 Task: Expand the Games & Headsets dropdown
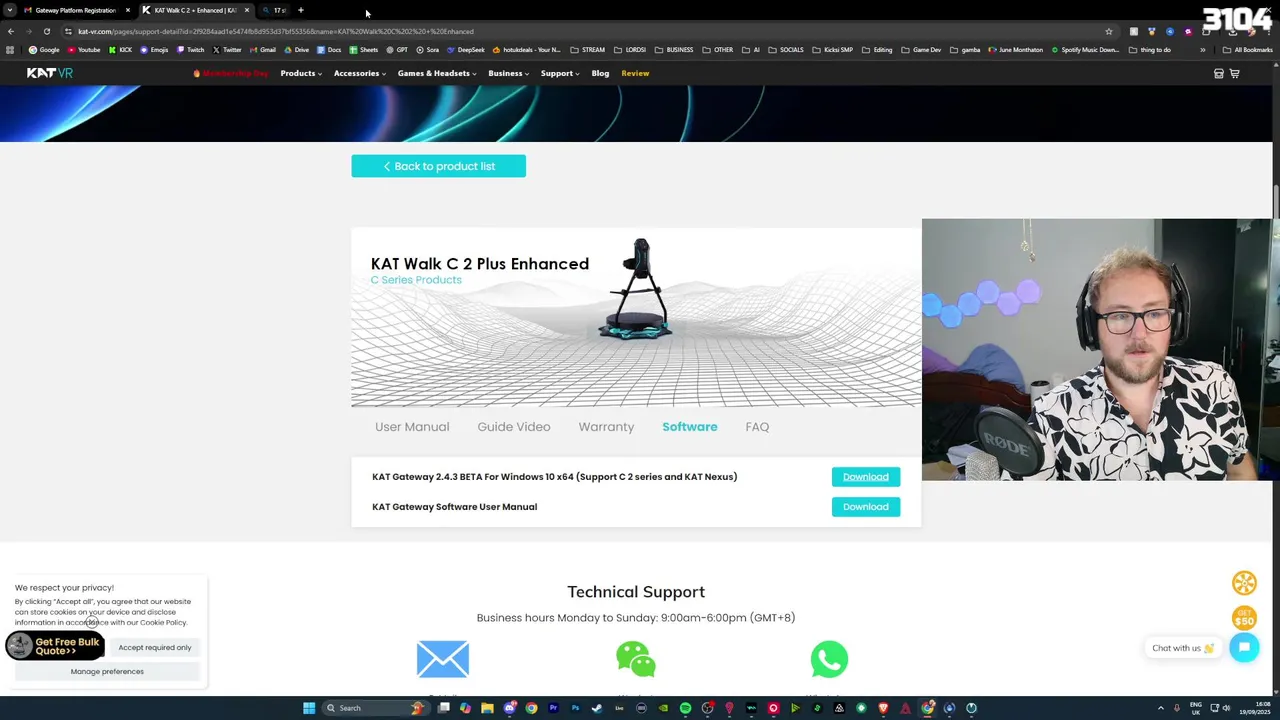(x=437, y=73)
